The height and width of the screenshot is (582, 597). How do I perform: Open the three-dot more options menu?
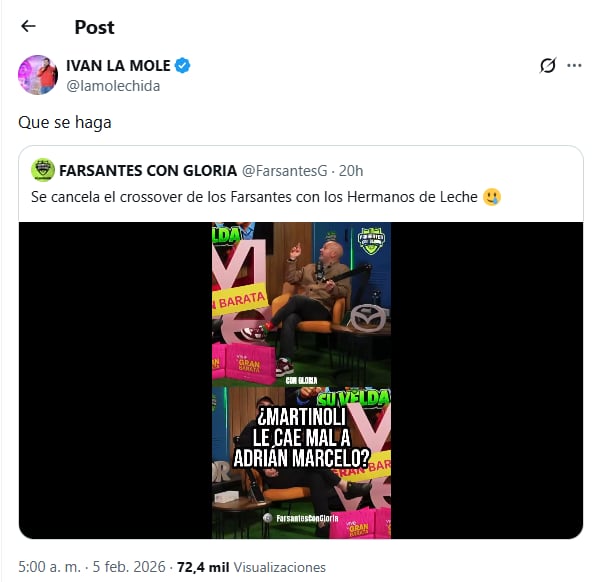tap(574, 65)
